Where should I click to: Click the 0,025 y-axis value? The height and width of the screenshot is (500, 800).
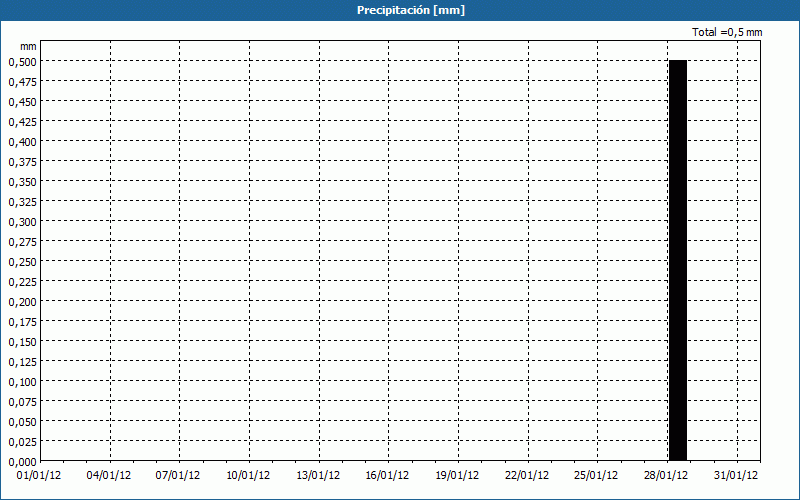point(23,442)
